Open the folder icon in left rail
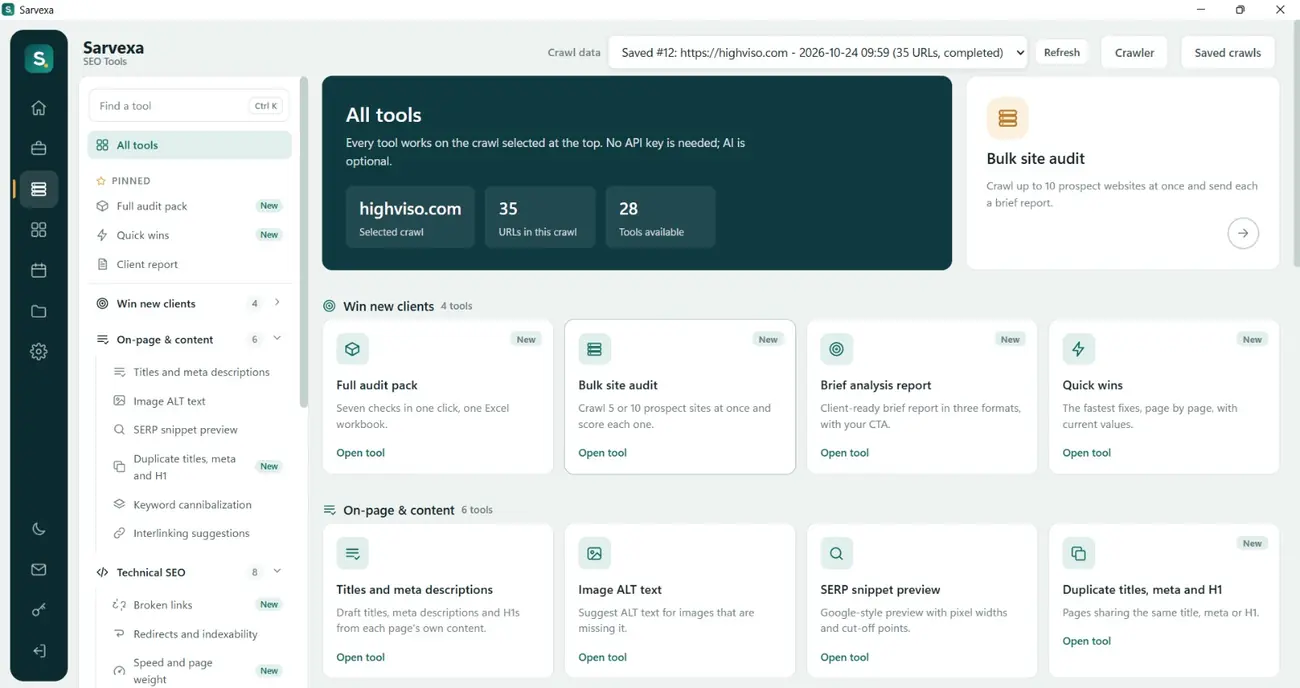1300x688 pixels. pos(39,311)
